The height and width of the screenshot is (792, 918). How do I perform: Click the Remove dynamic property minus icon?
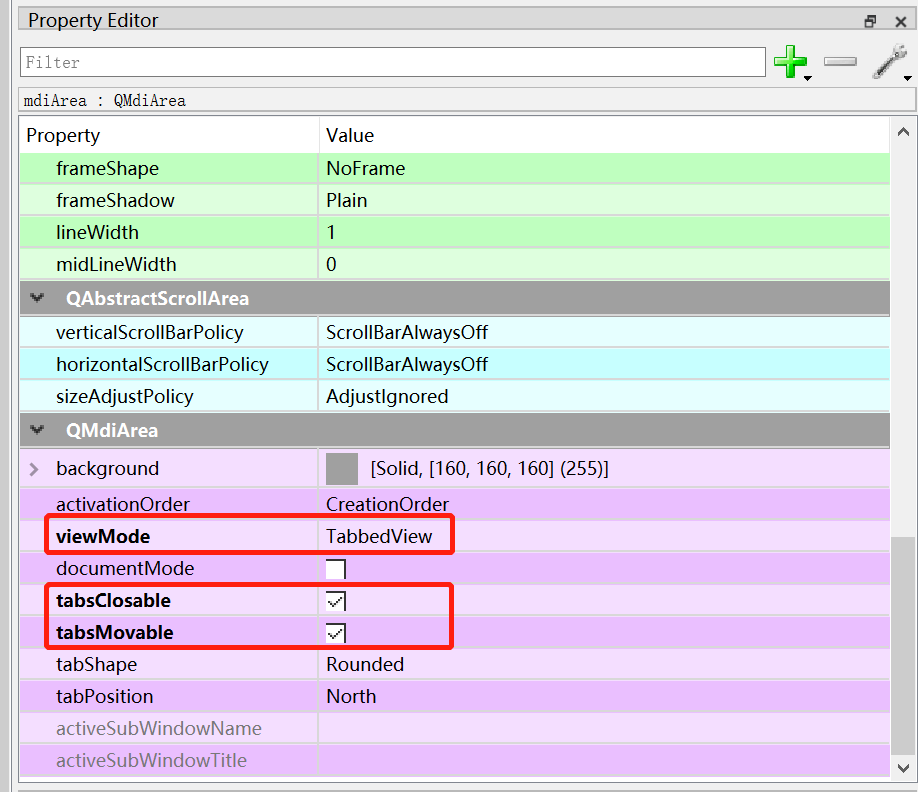coord(840,62)
